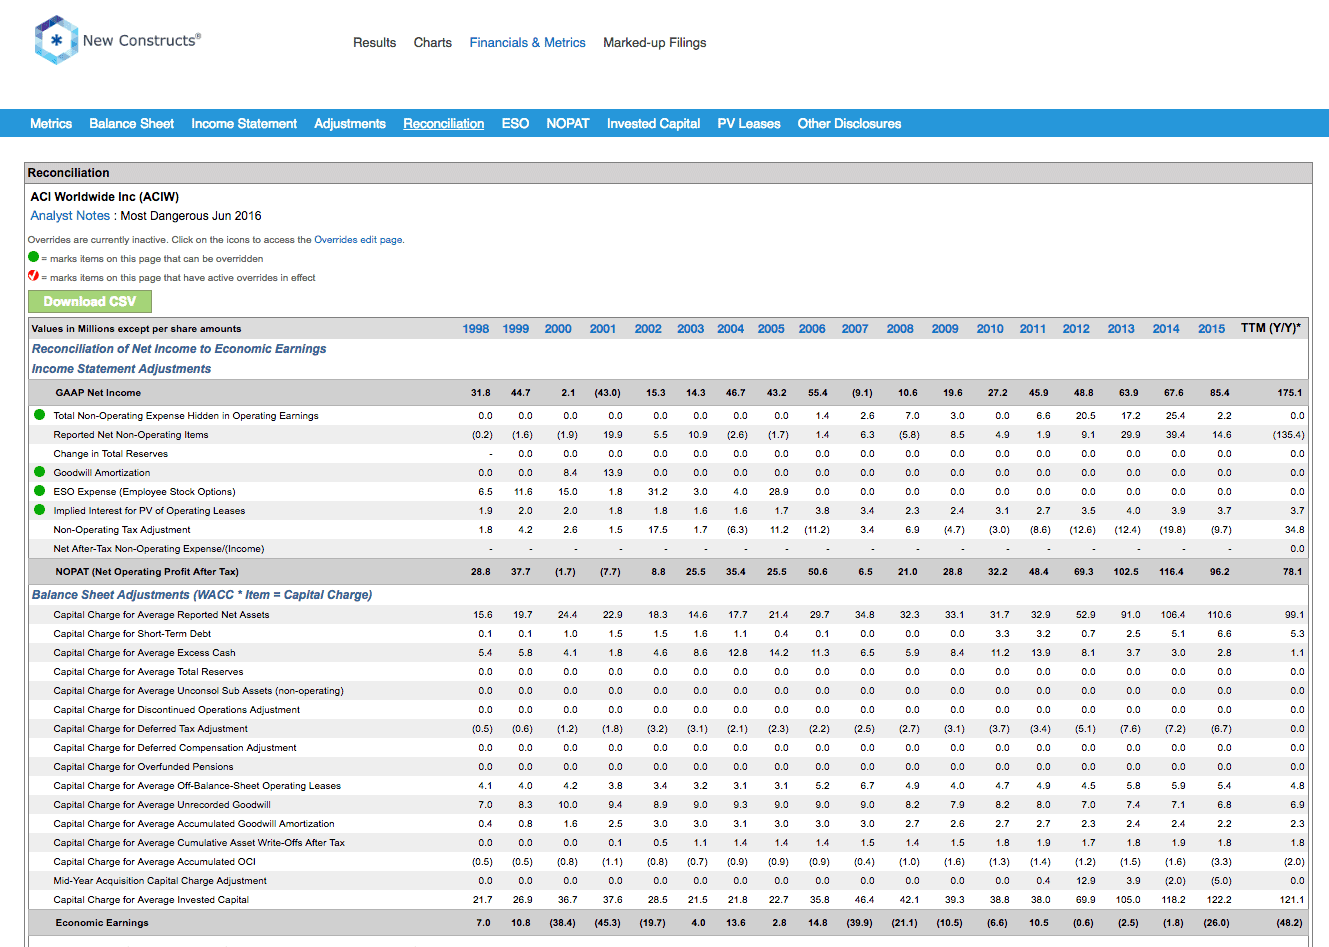Click green override dot for Total Non-Operating Expense

point(40,415)
